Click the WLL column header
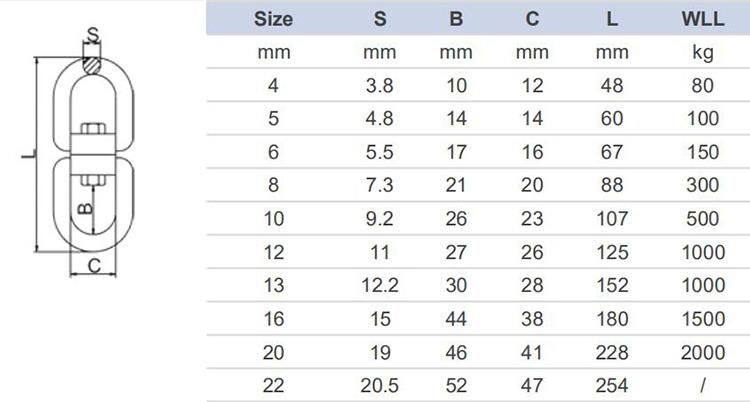This screenshot has height=402, width=750. 703,19
